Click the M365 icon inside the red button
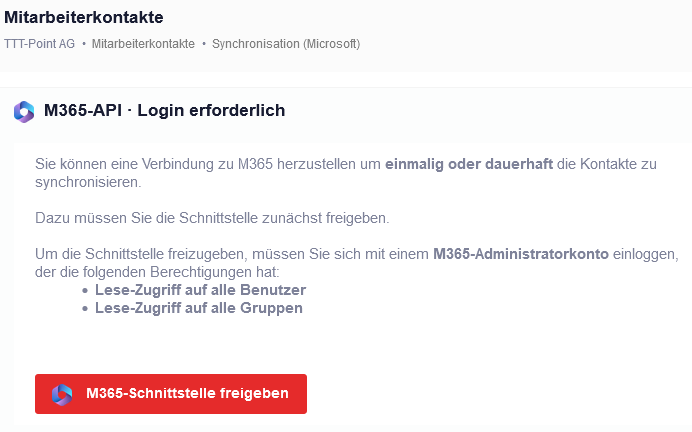 tap(62, 394)
